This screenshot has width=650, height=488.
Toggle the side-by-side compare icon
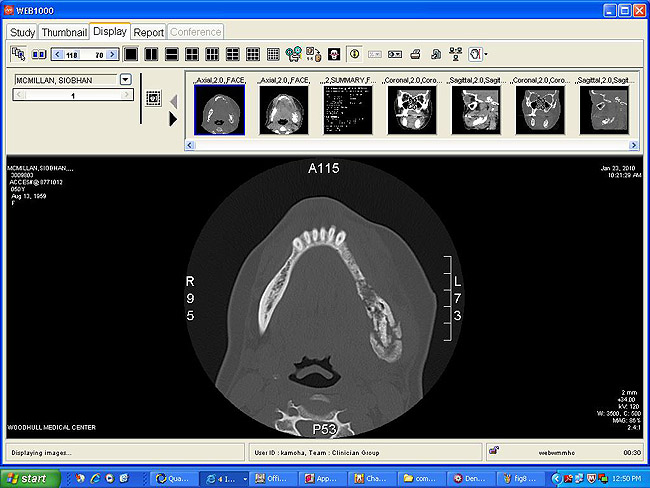click(x=39, y=53)
